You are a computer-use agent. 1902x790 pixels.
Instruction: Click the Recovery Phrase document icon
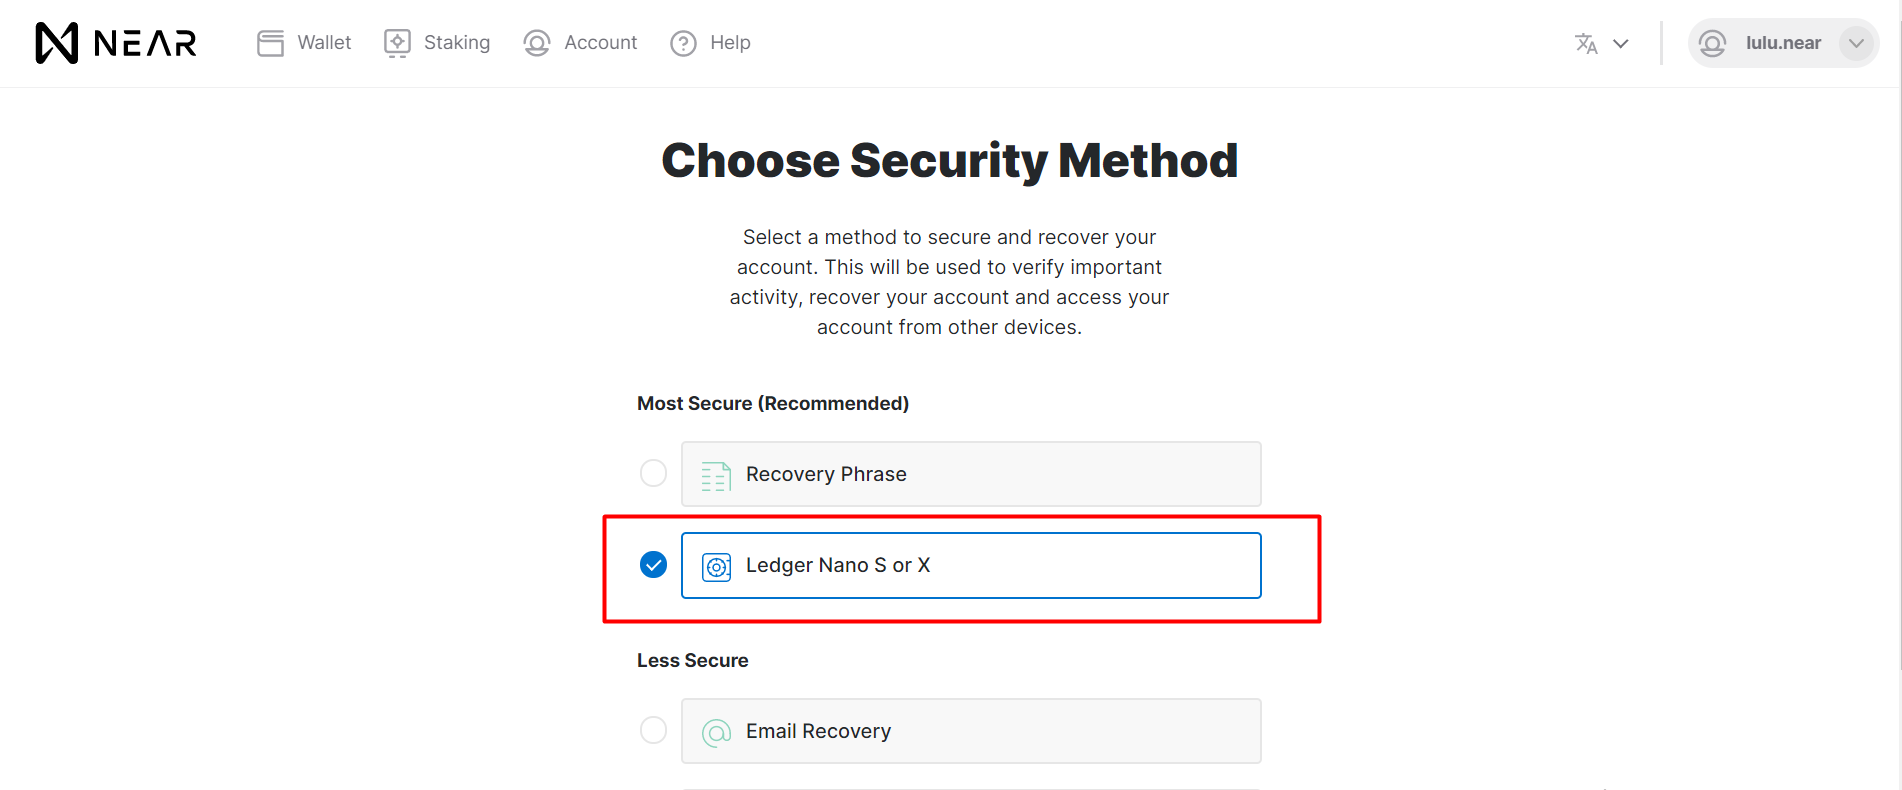(714, 474)
